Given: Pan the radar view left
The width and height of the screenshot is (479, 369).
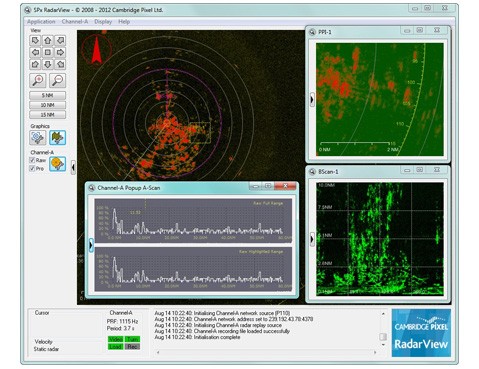Looking at the screenshot, I should point(35,52).
